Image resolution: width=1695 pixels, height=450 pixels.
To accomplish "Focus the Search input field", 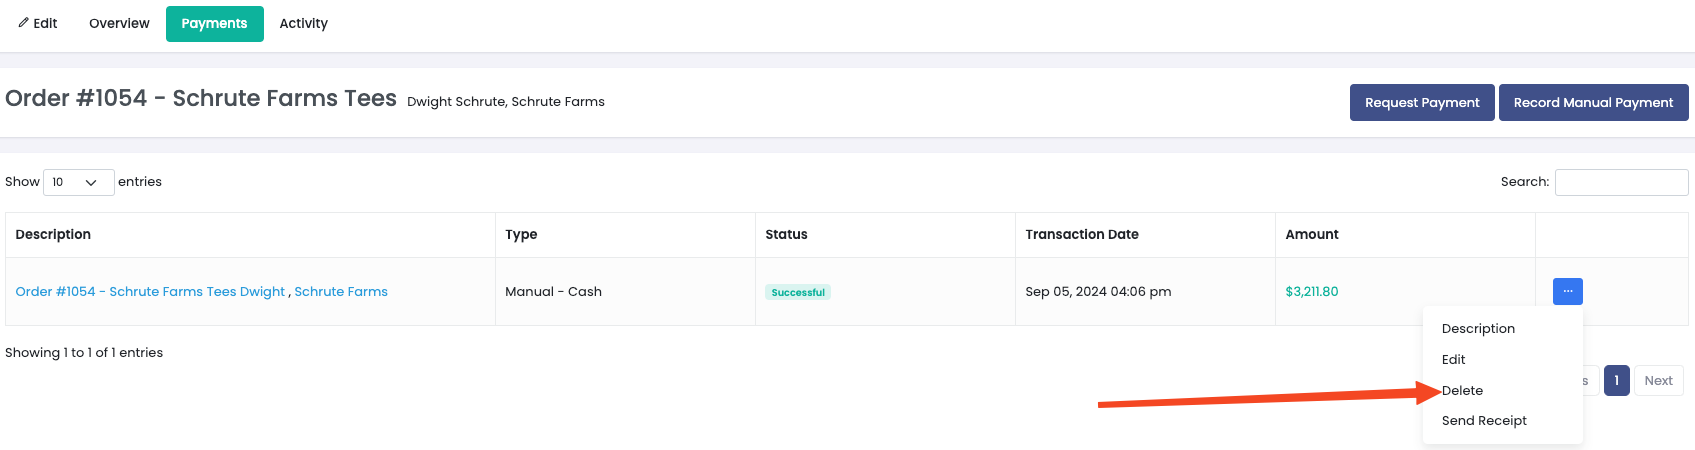I will 1621,182.
